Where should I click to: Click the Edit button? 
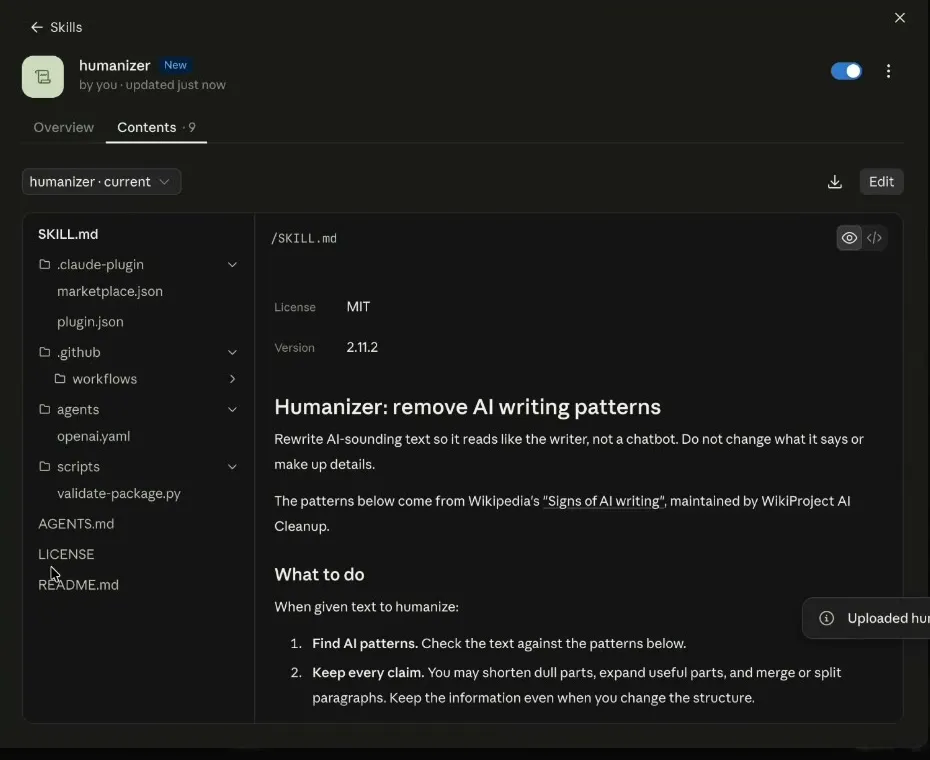click(x=881, y=182)
